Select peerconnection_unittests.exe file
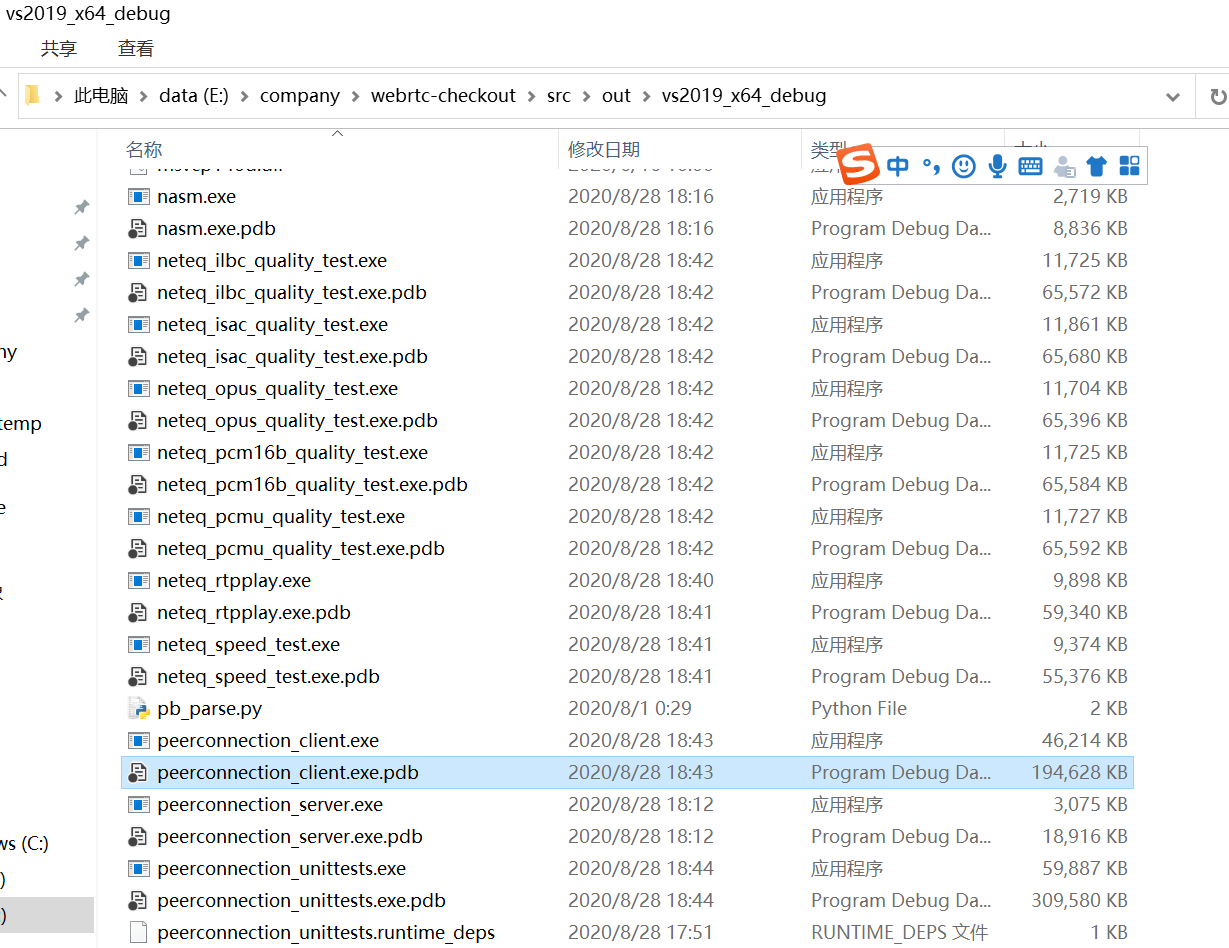Image resolution: width=1229 pixels, height=948 pixels. pyautogui.click(x=281, y=869)
